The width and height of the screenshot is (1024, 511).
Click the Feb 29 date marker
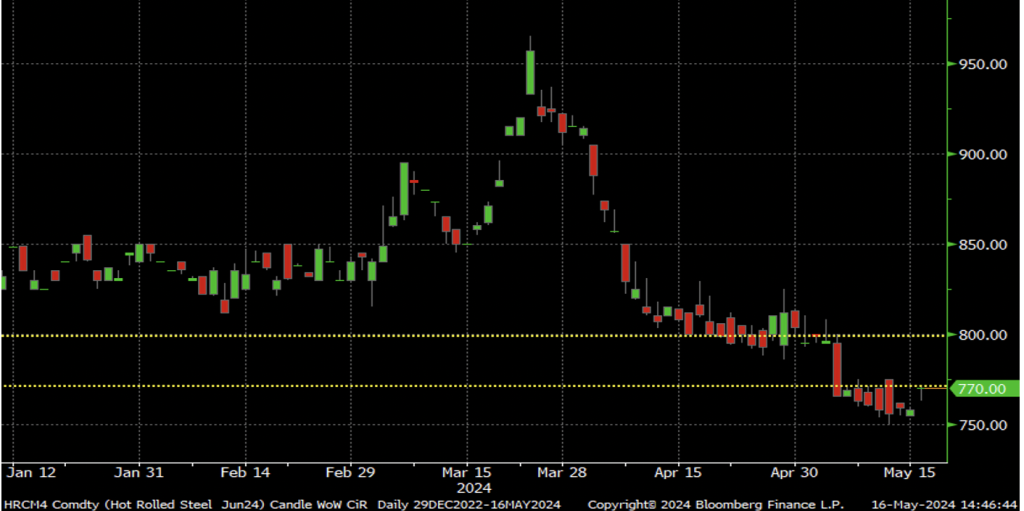point(350,471)
